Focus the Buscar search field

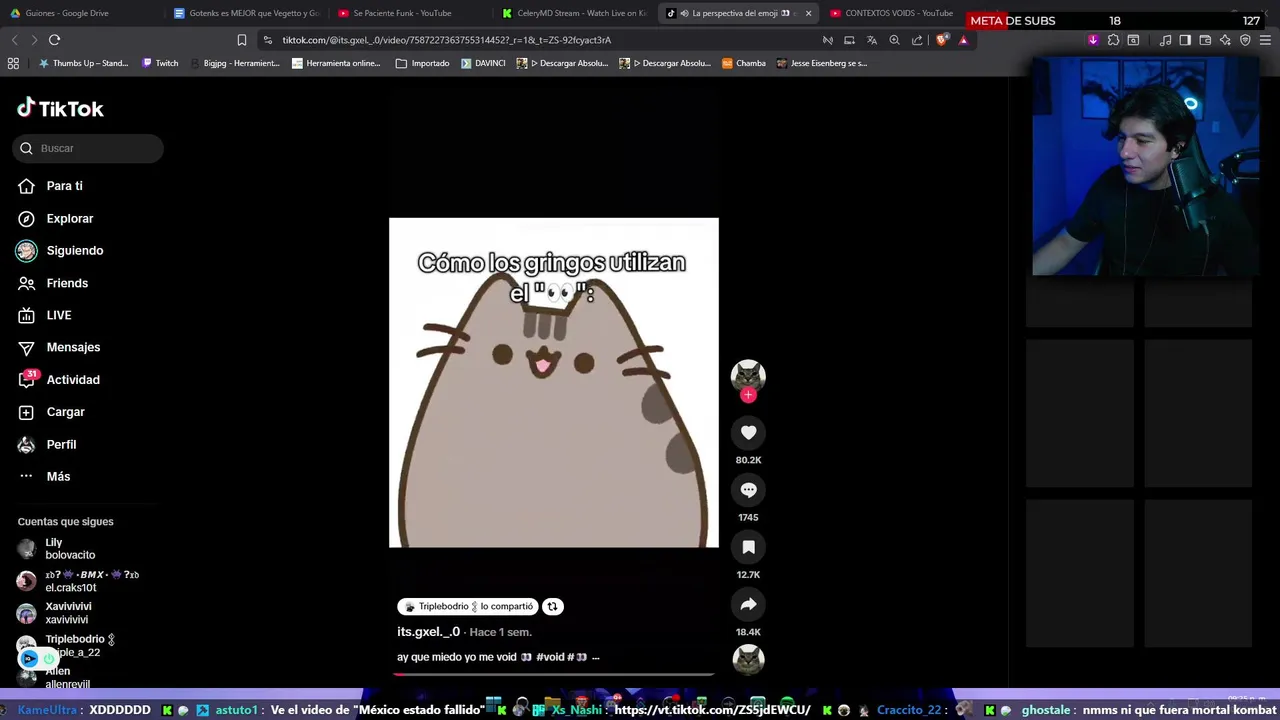click(88, 148)
